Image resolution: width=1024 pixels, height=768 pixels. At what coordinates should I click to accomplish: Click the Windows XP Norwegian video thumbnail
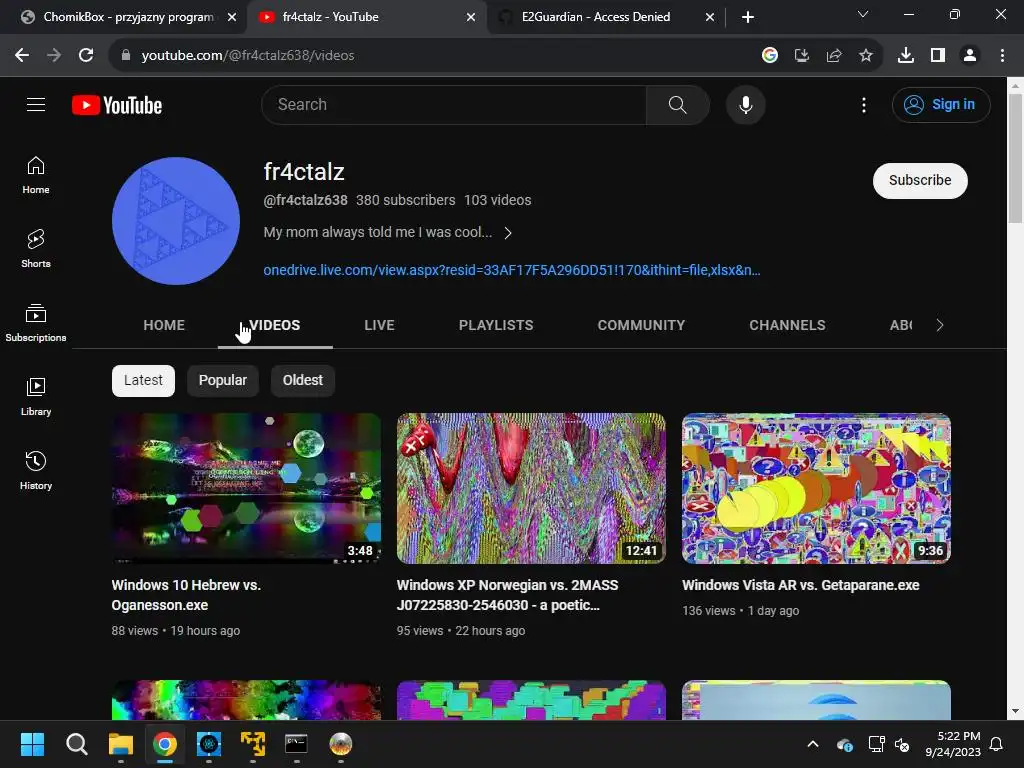pos(531,488)
